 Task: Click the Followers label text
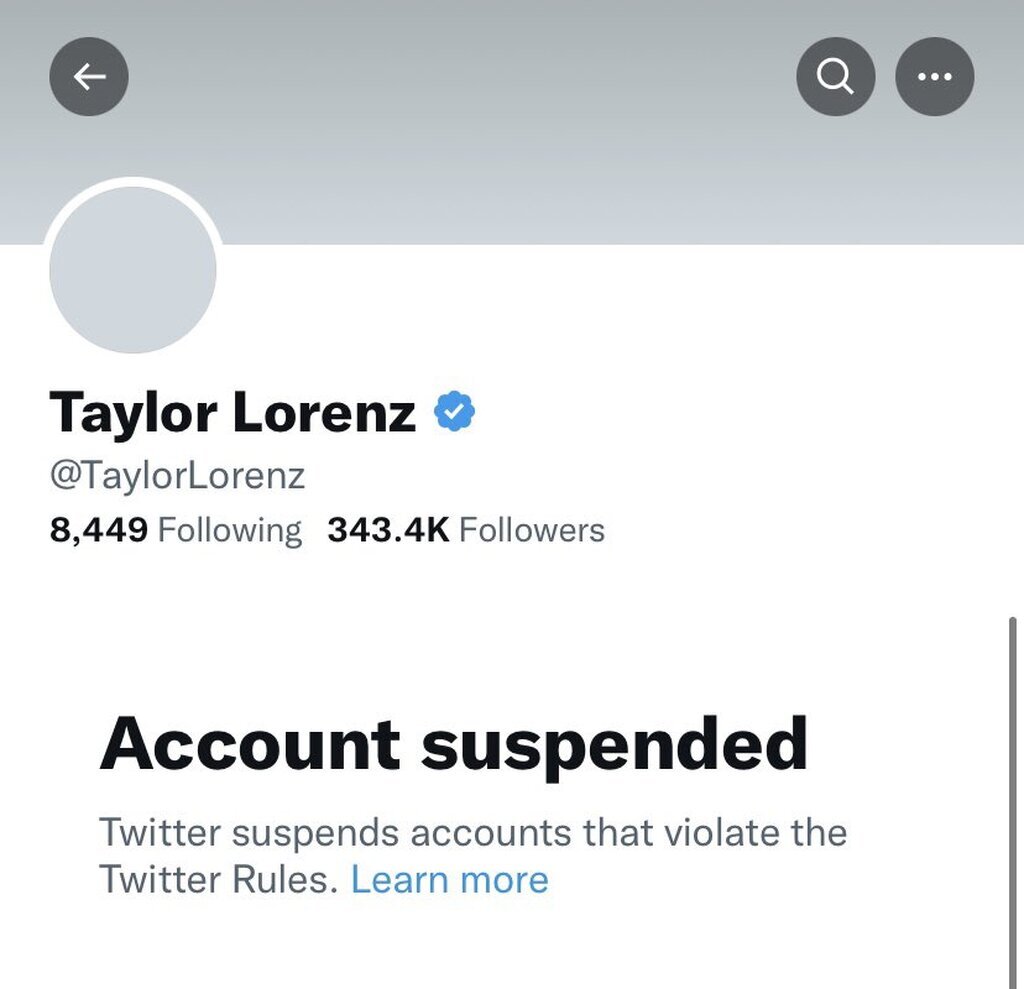tap(532, 530)
